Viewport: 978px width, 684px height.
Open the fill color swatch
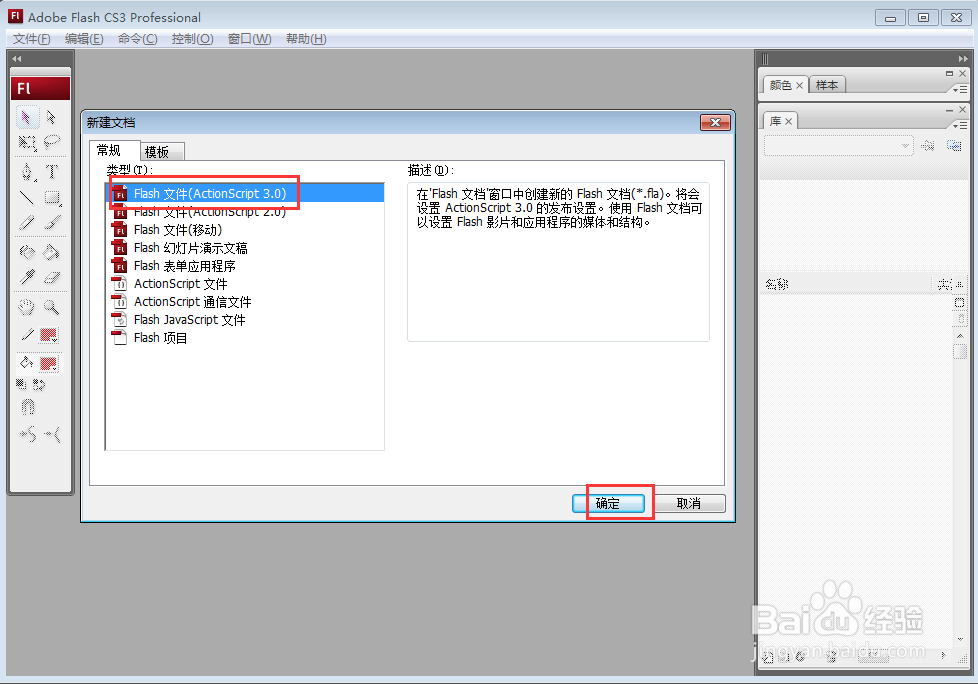point(49,364)
